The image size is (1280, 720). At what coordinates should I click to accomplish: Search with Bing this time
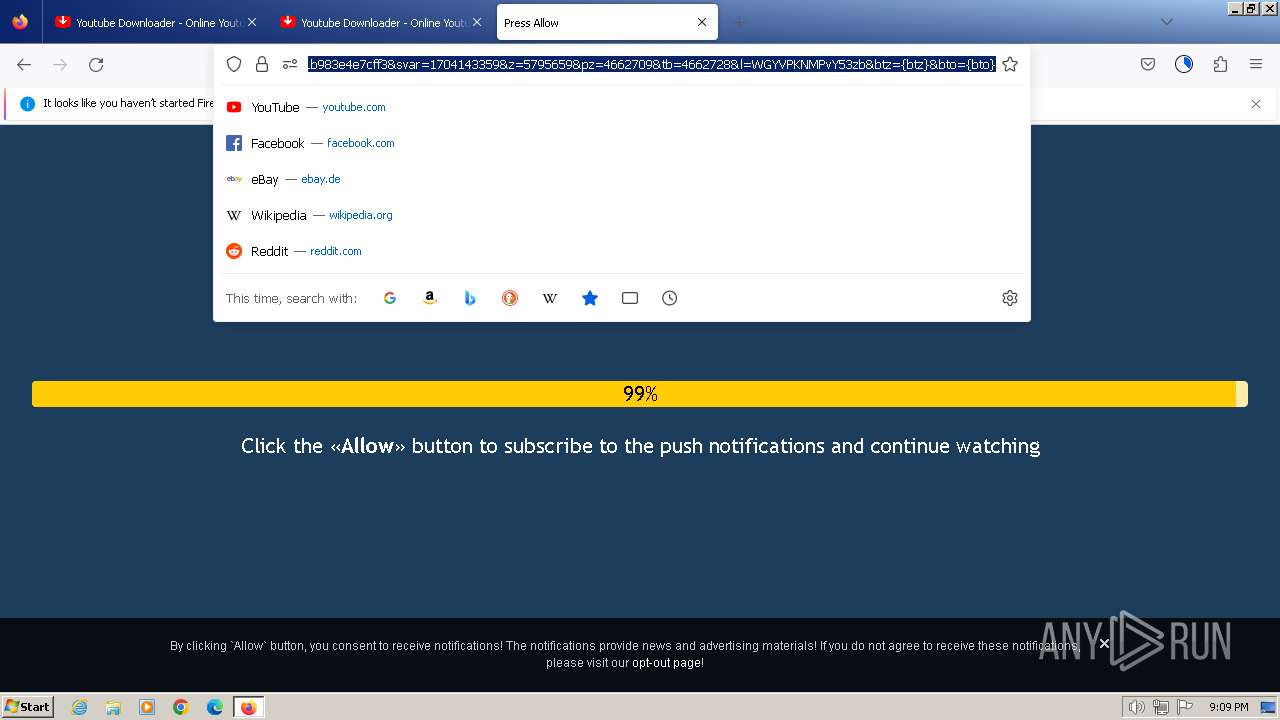click(x=470, y=298)
